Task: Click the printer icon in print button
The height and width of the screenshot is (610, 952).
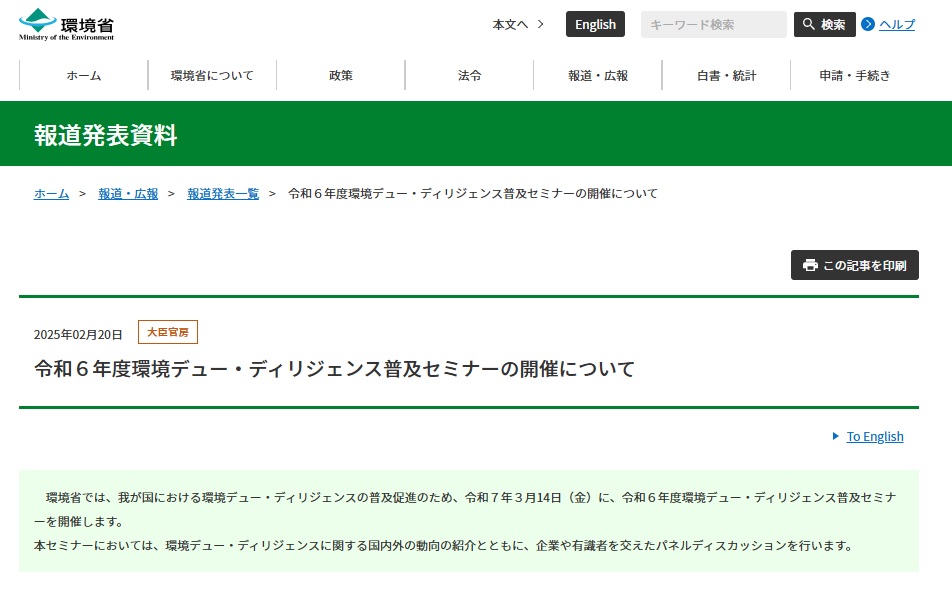Action: 810,265
